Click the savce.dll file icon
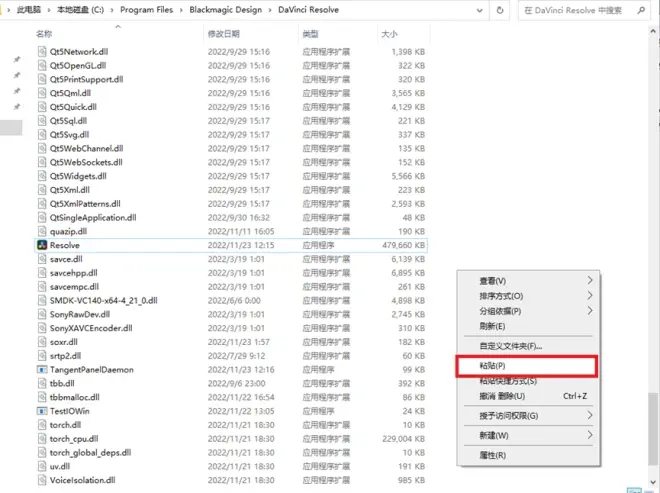660x493 pixels. pos(42,259)
